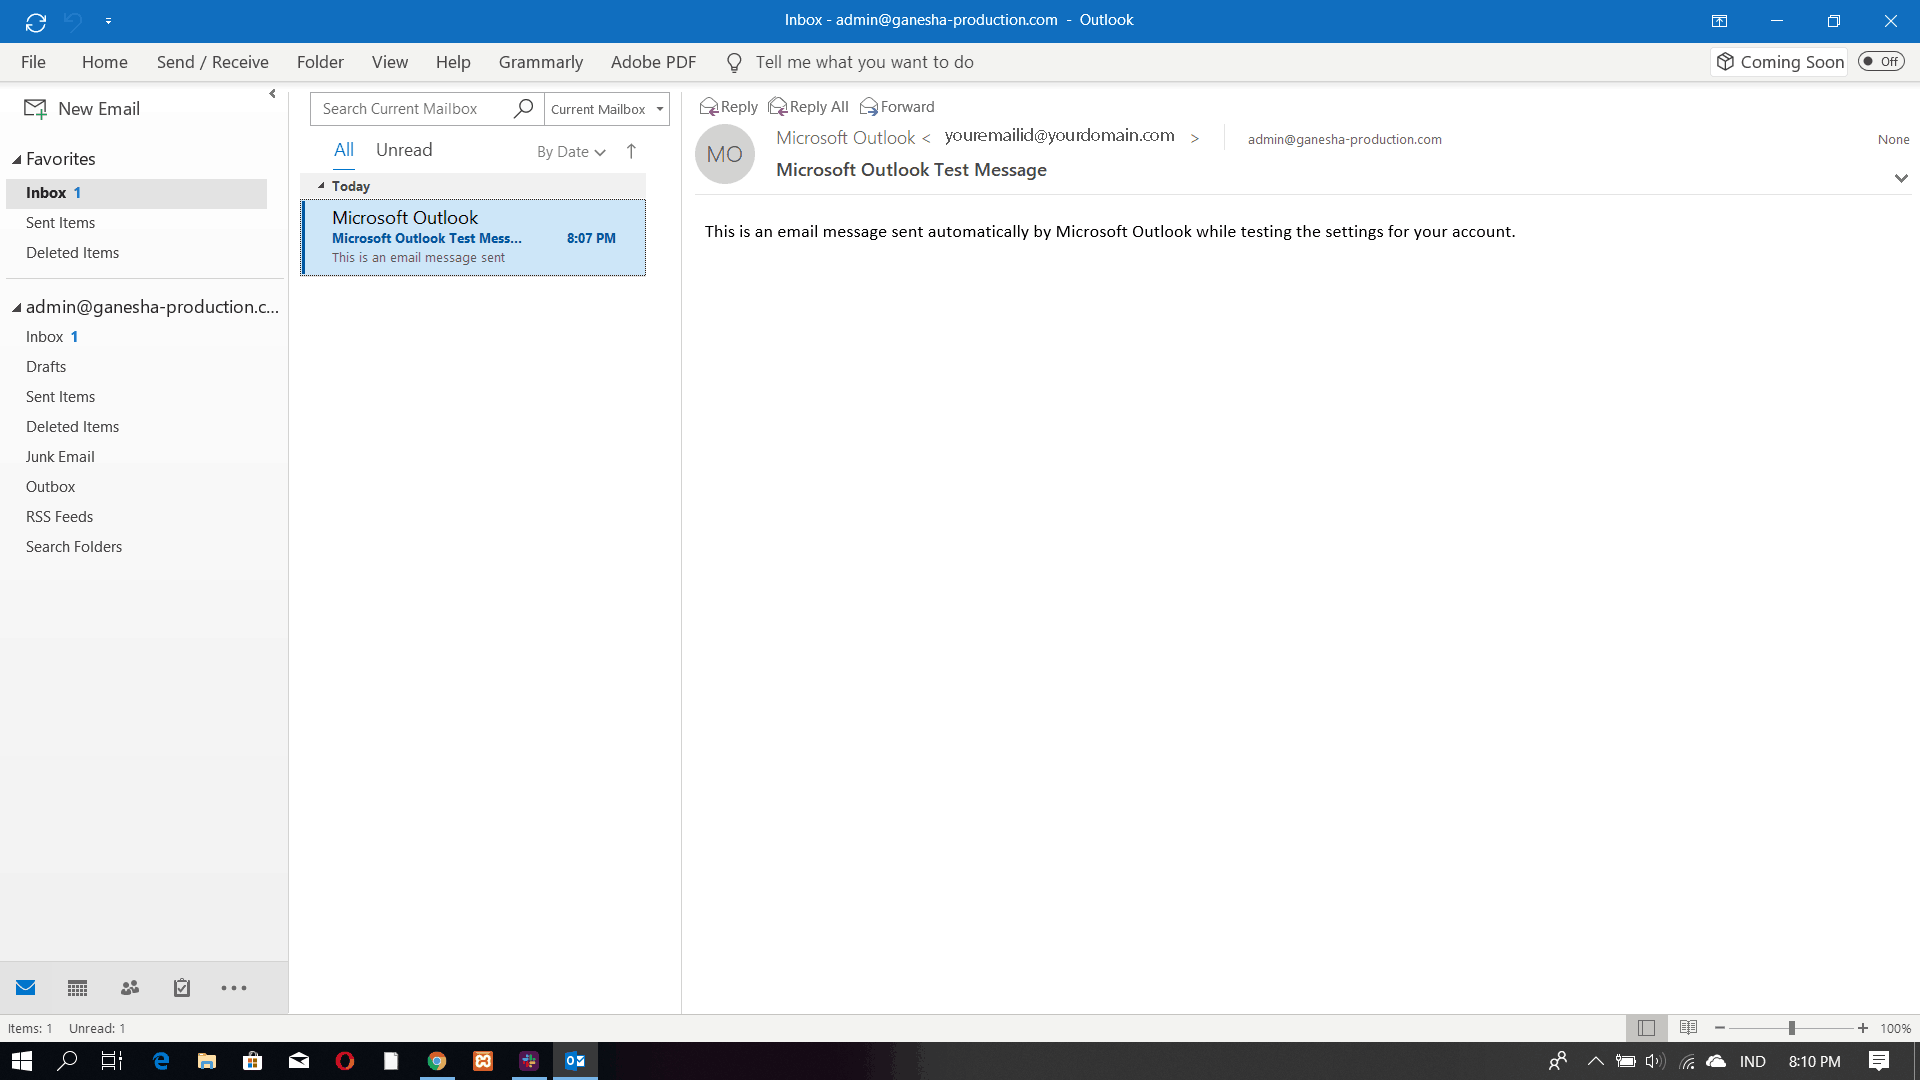1920x1080 pixels.
Task: Open Send / Receive menu
Action: (212, 62)
